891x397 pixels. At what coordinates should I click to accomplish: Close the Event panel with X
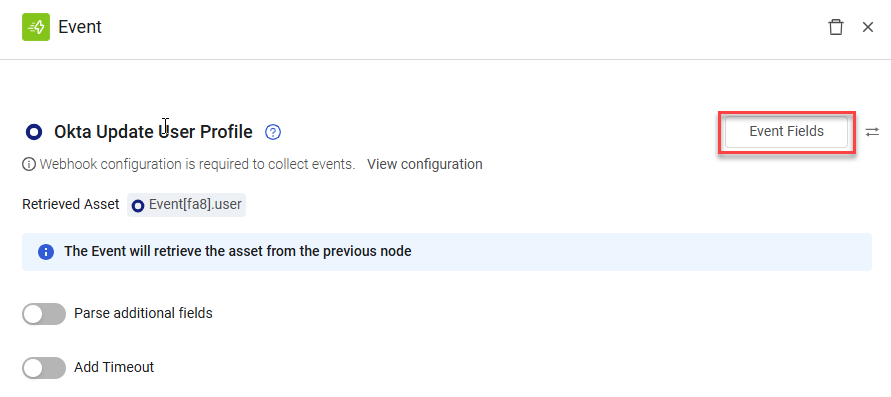pos(868,27)
